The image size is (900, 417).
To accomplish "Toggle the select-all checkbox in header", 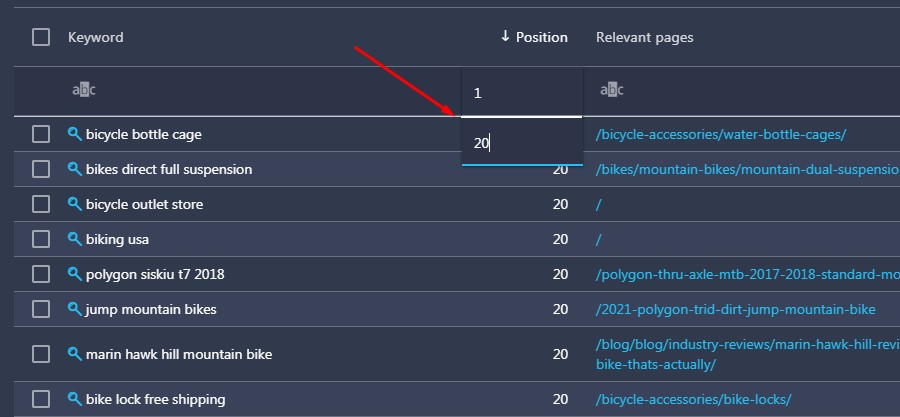I will pyautogui.click(x=41, y=37).
